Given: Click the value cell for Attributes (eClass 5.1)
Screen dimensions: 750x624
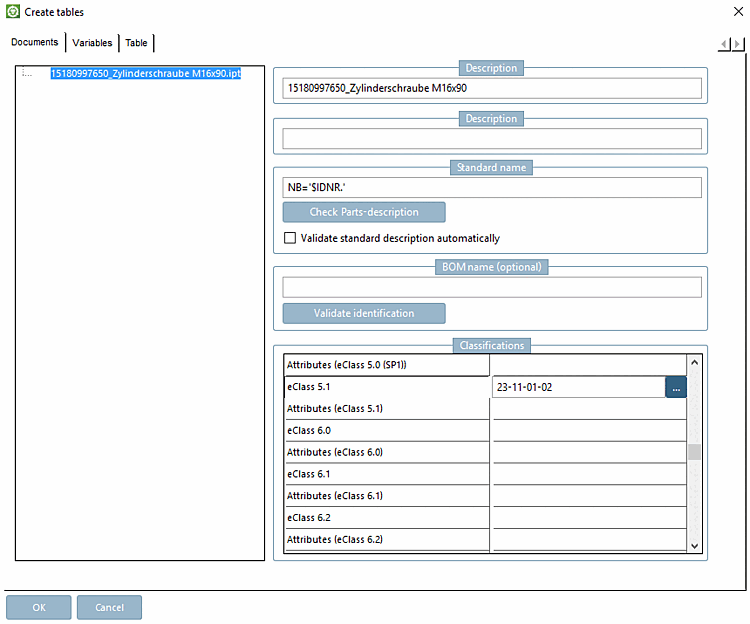Looking at the screenshot, I should pyautogui.click(x=589, y=409).
